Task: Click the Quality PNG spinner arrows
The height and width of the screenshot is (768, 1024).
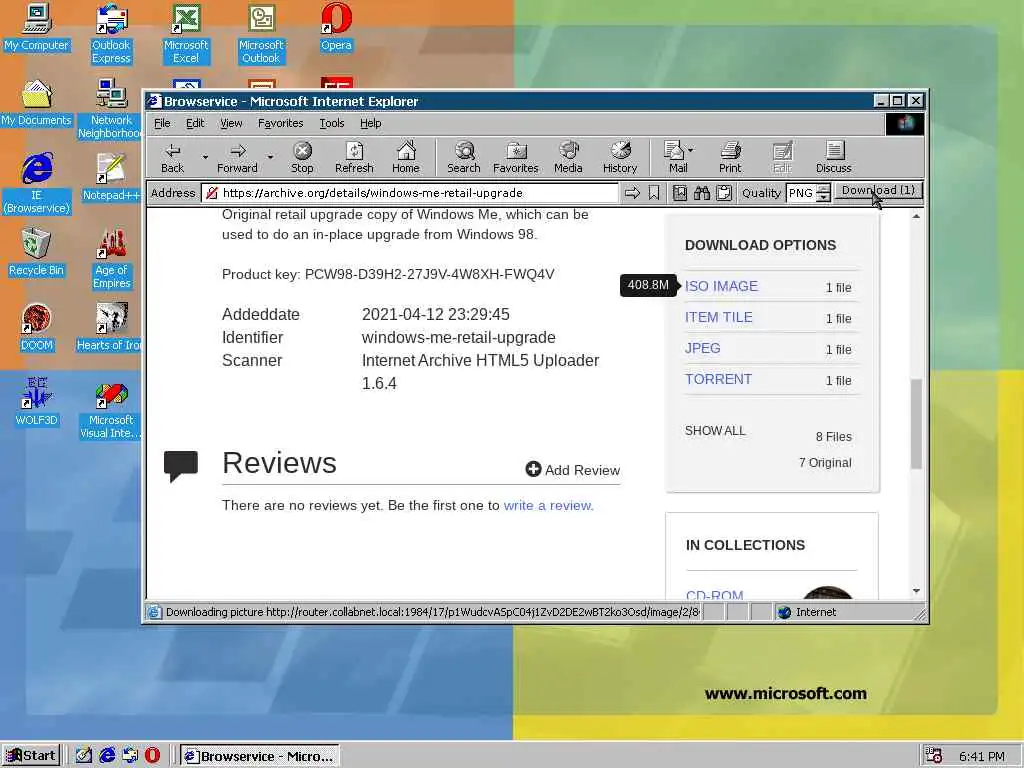Action: click(824, 193)
